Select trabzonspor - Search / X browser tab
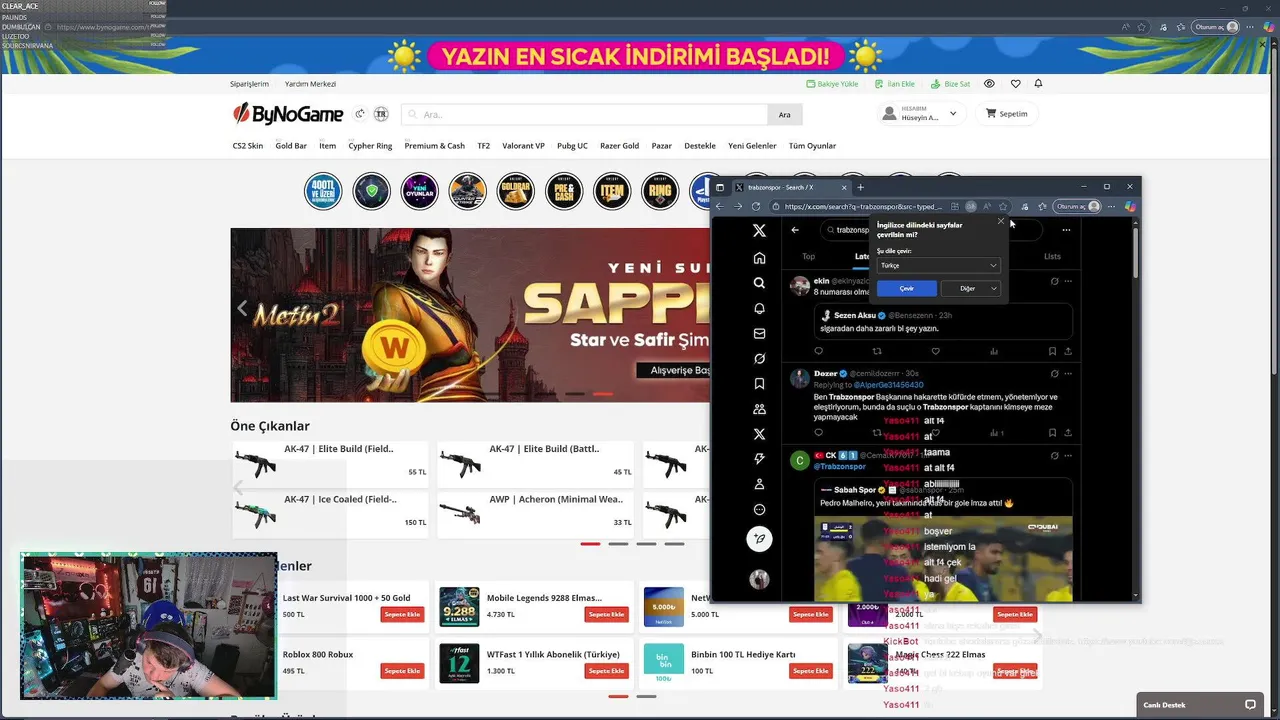 pos(792,187)
